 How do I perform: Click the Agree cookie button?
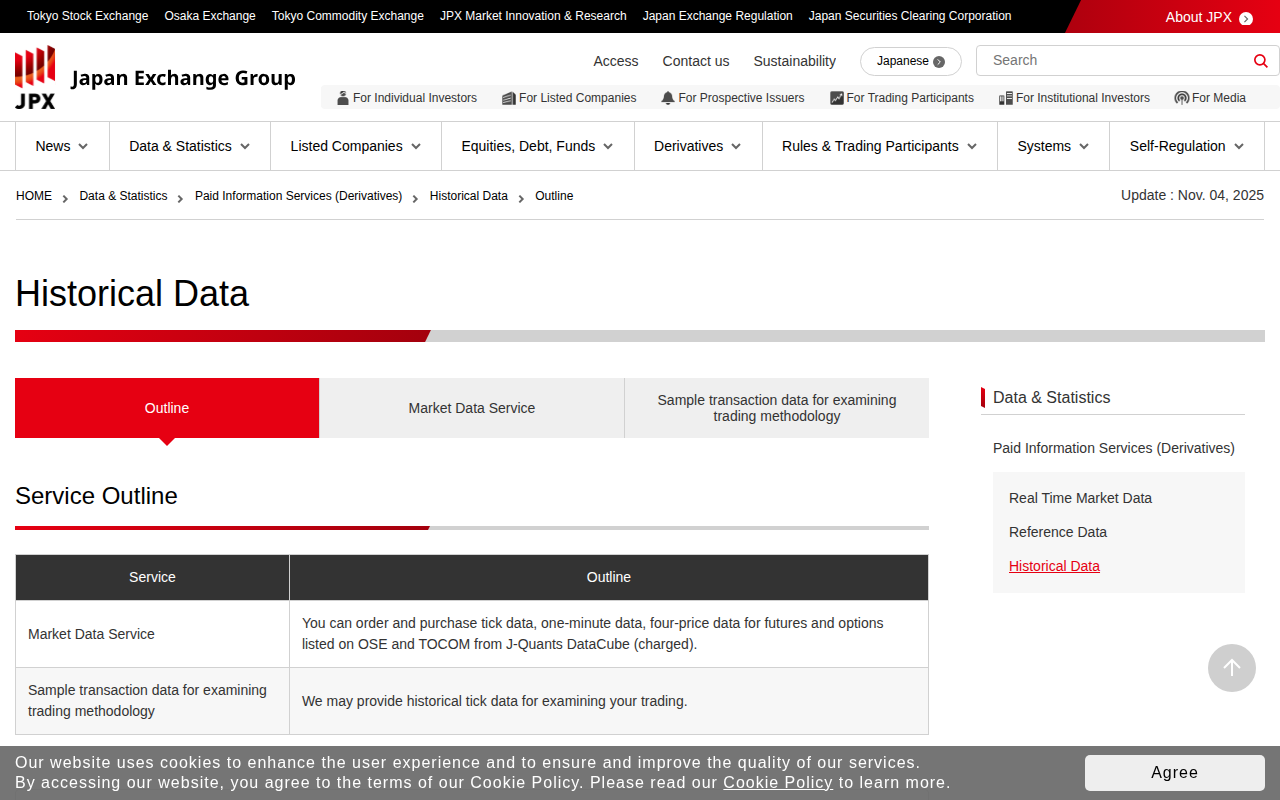(x=1175, y=773)
